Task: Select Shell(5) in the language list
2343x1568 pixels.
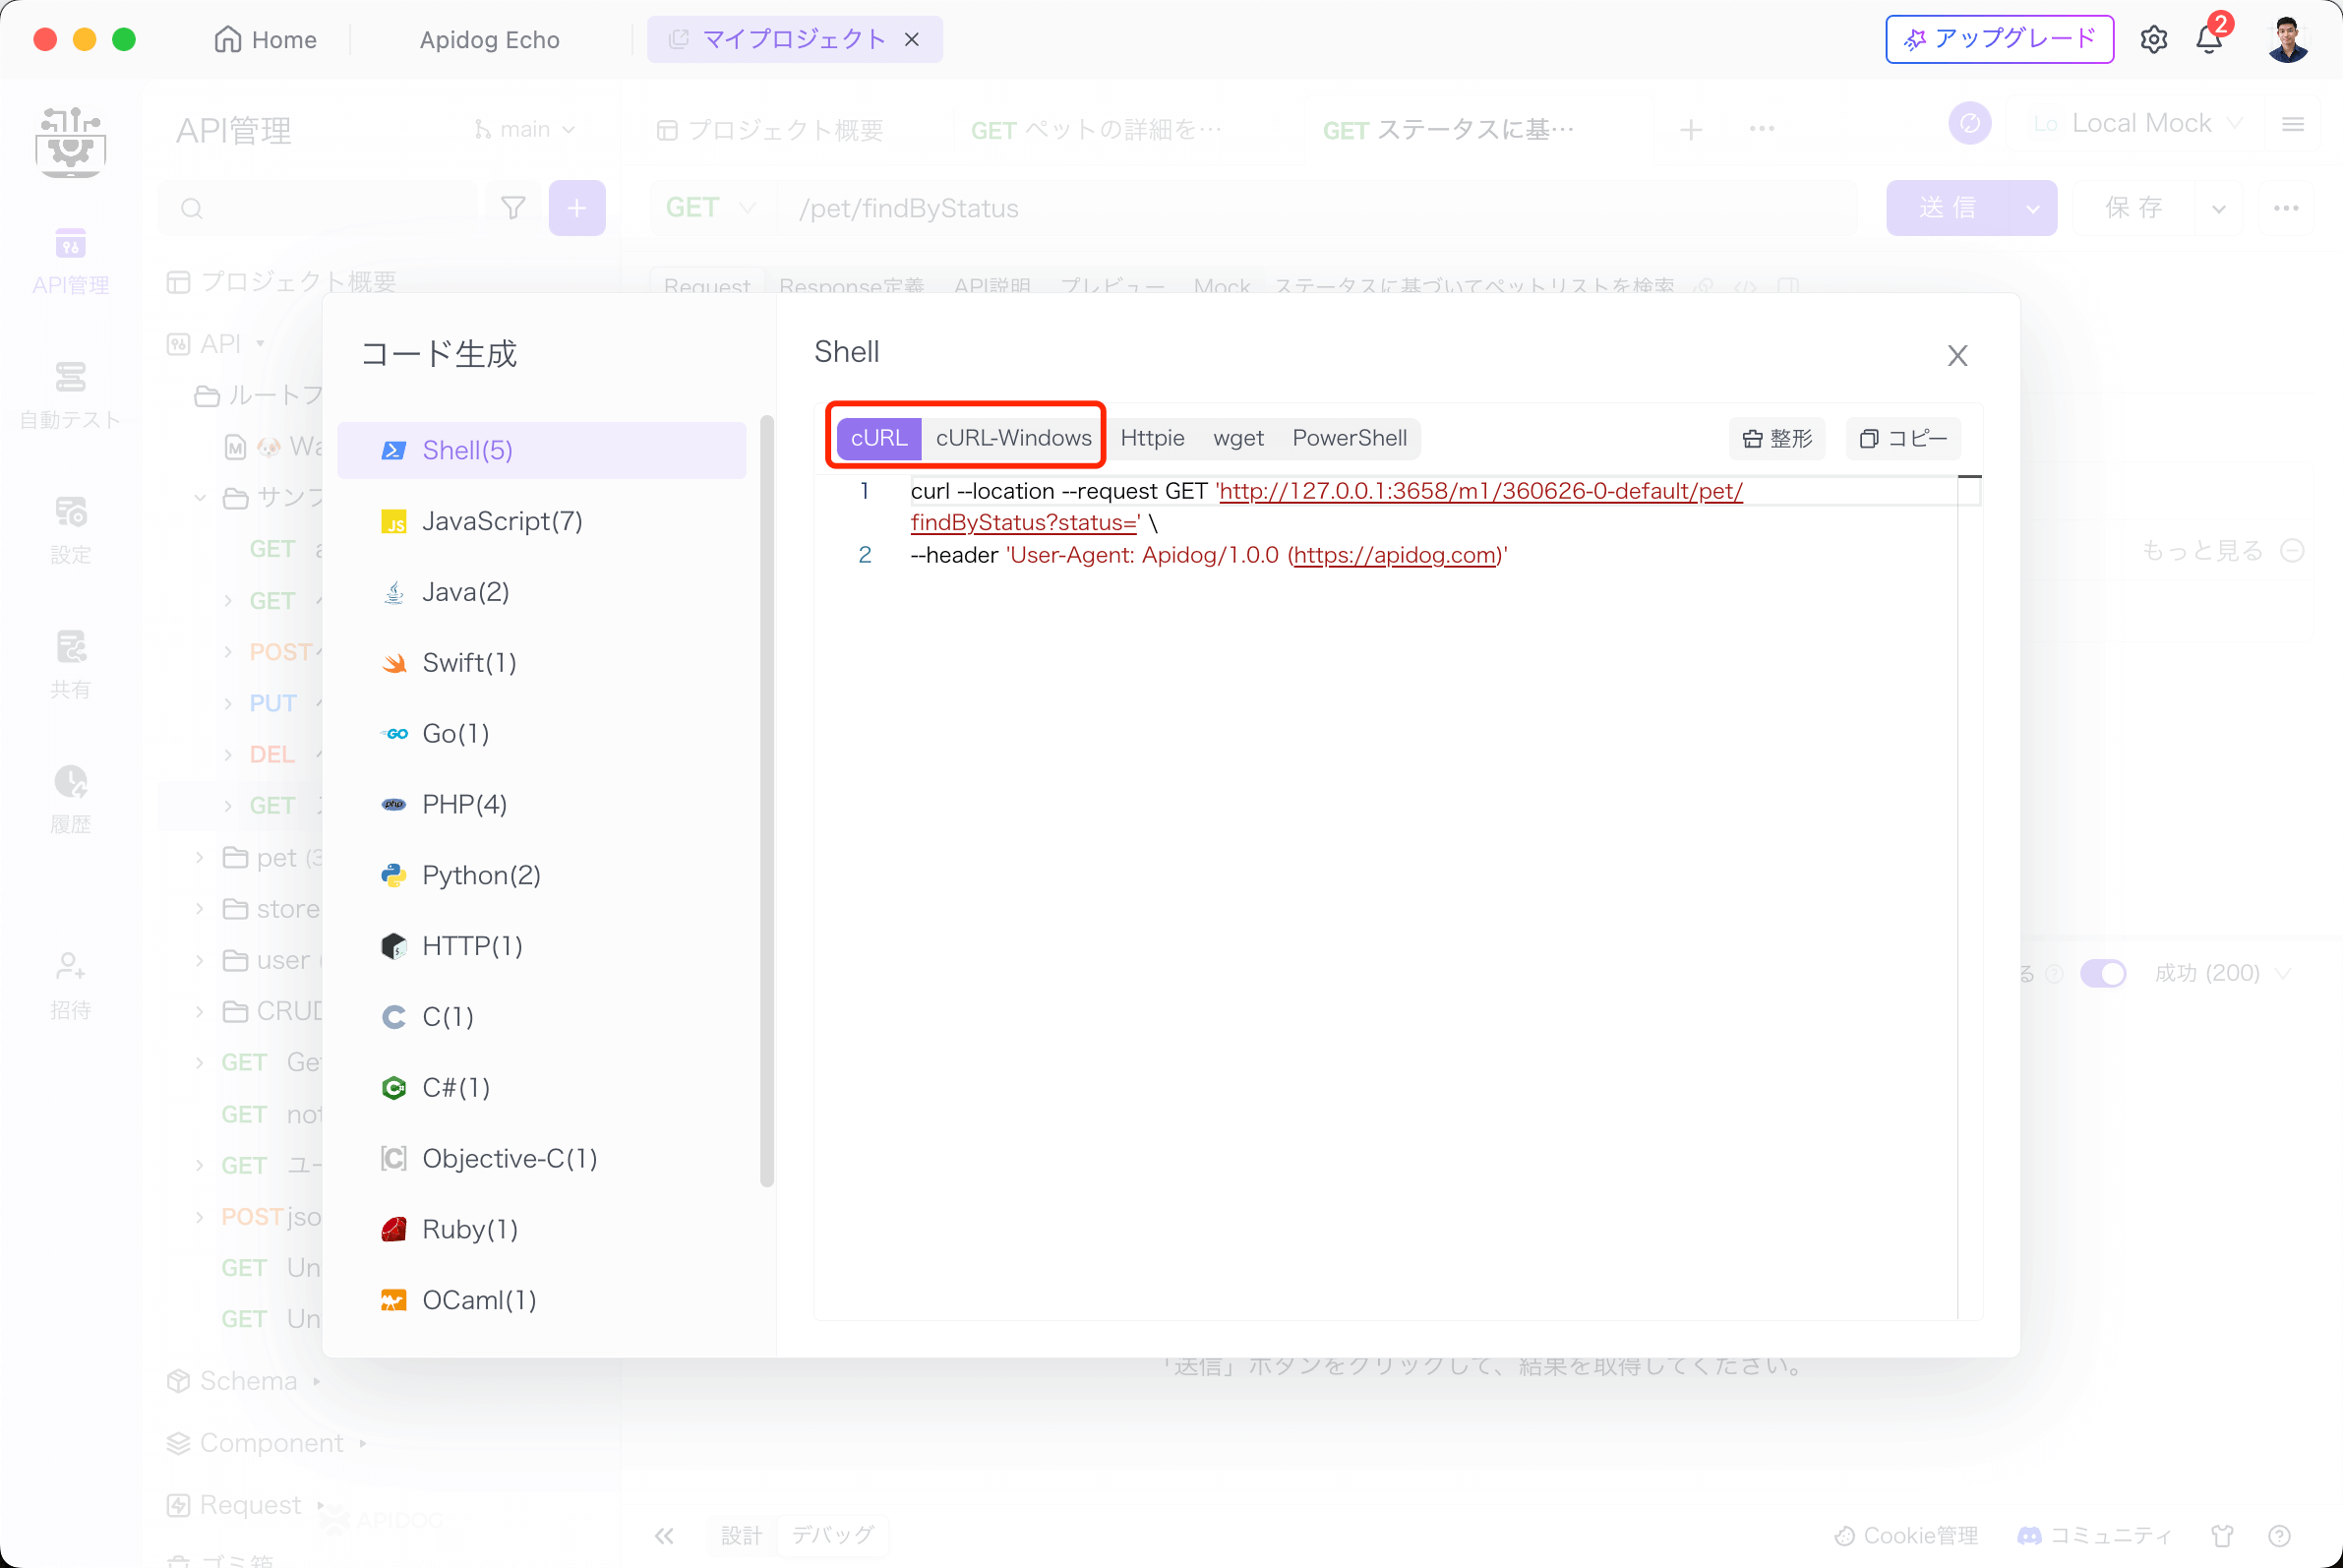Action: click(x=541, y=450)
